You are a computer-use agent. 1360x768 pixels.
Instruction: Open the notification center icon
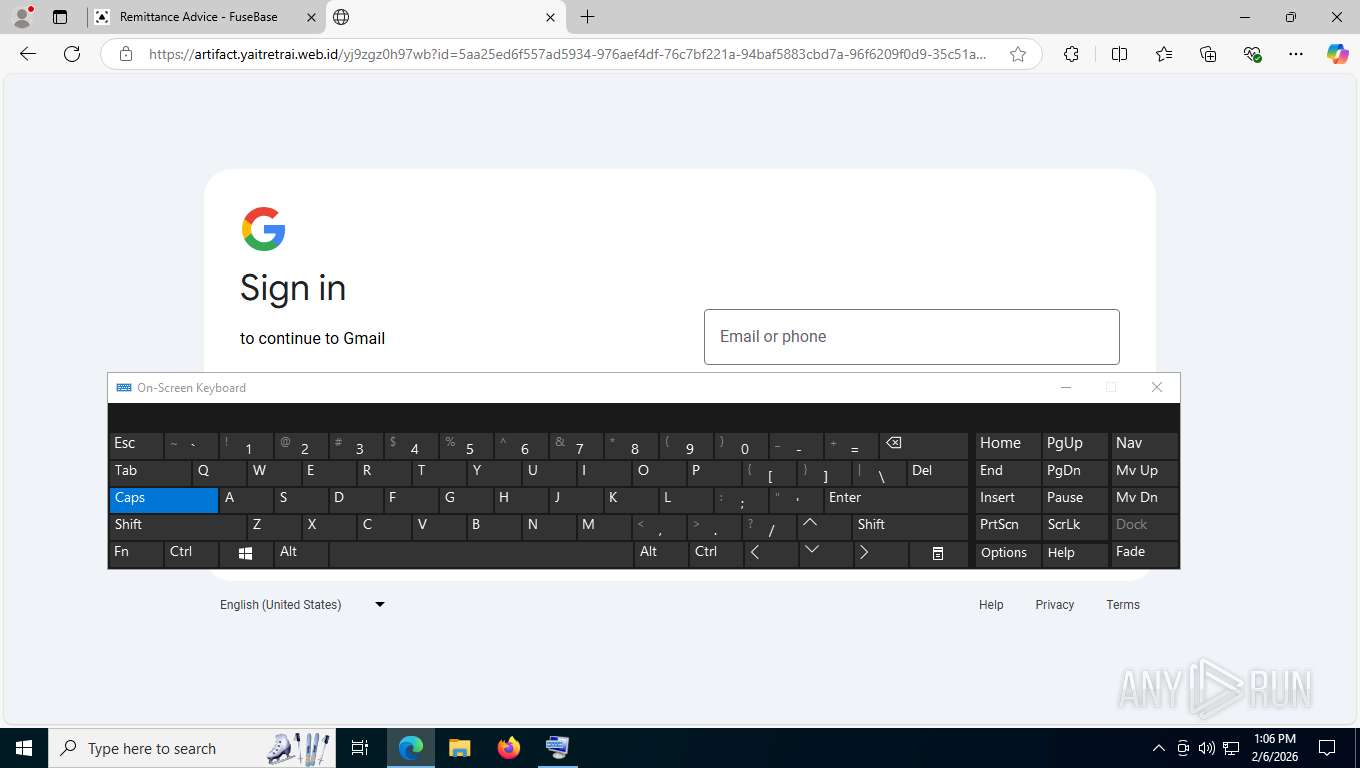(x=1327, y=748)
